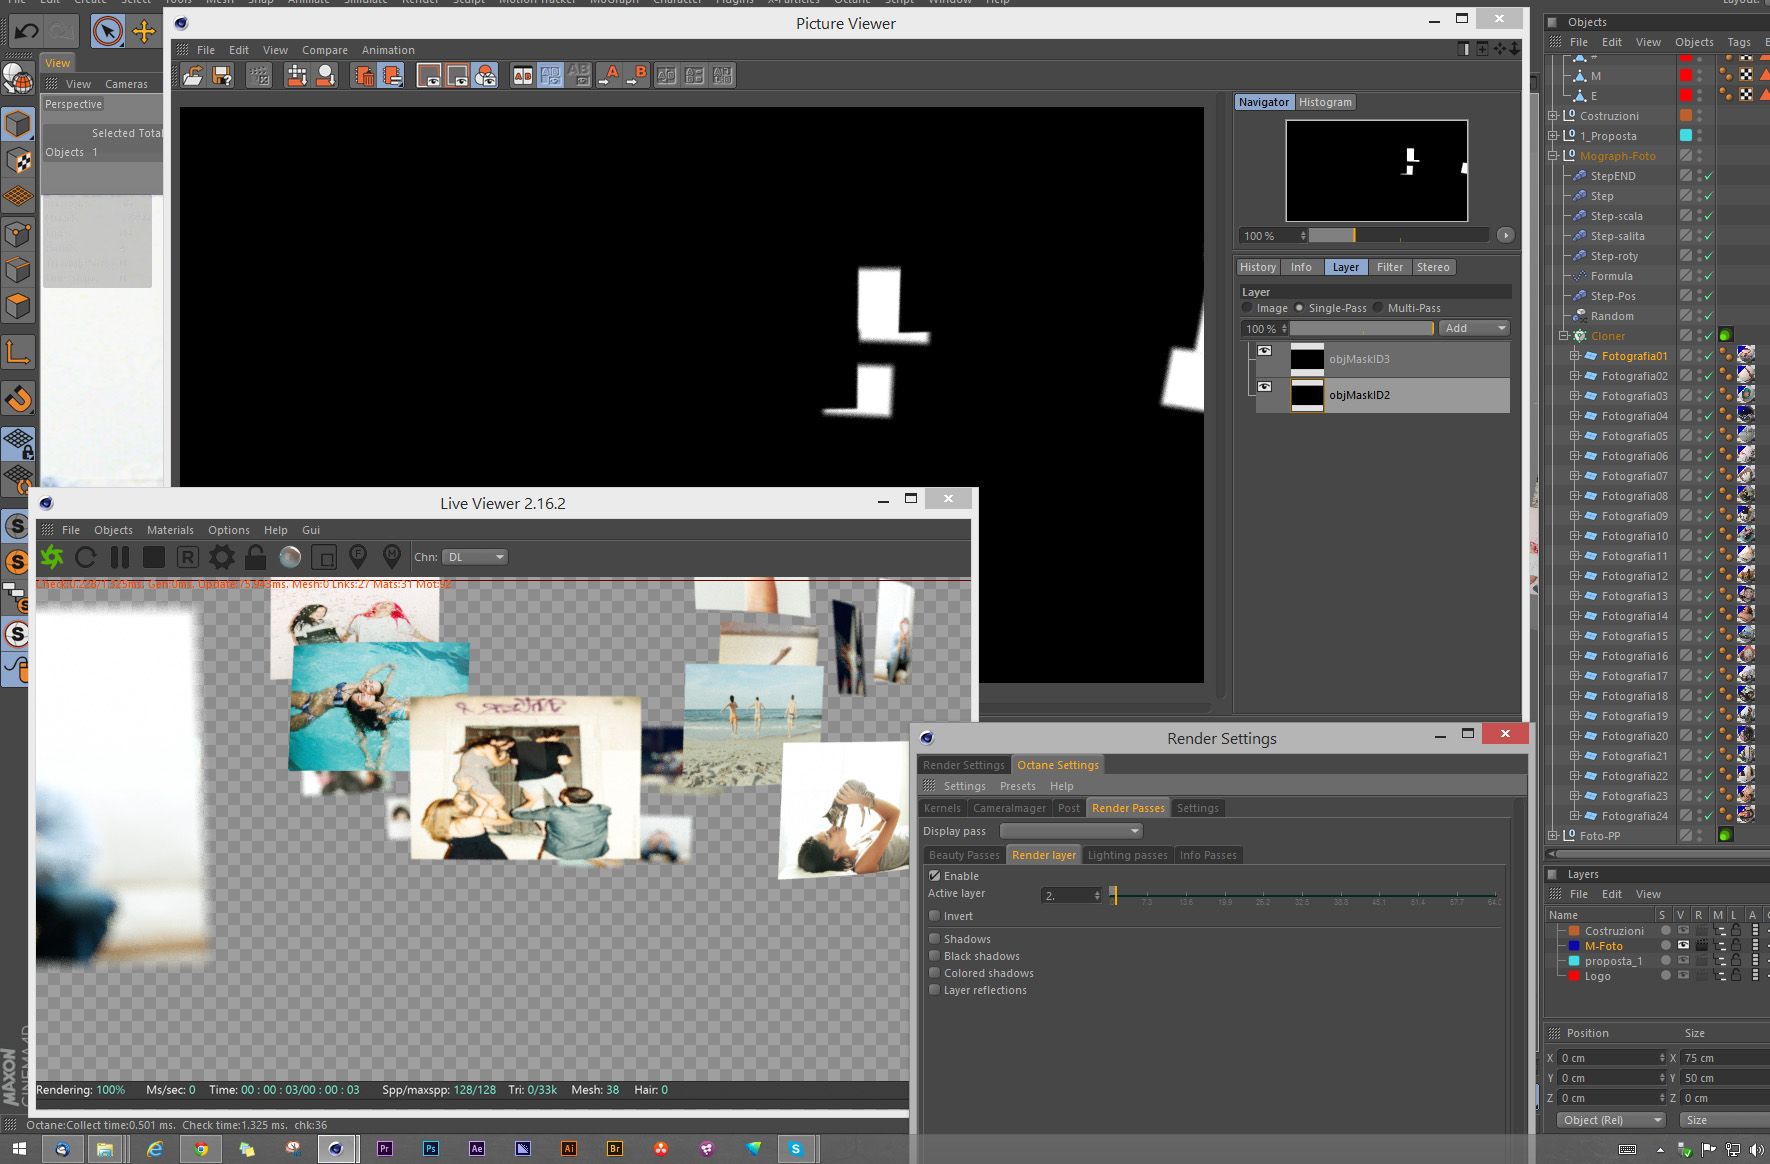Viewport: 1770px width, 1164px height.
Task: Open the Compare menu in Picture Viewer
Action: pyautogui.click(x=325, y=50)
